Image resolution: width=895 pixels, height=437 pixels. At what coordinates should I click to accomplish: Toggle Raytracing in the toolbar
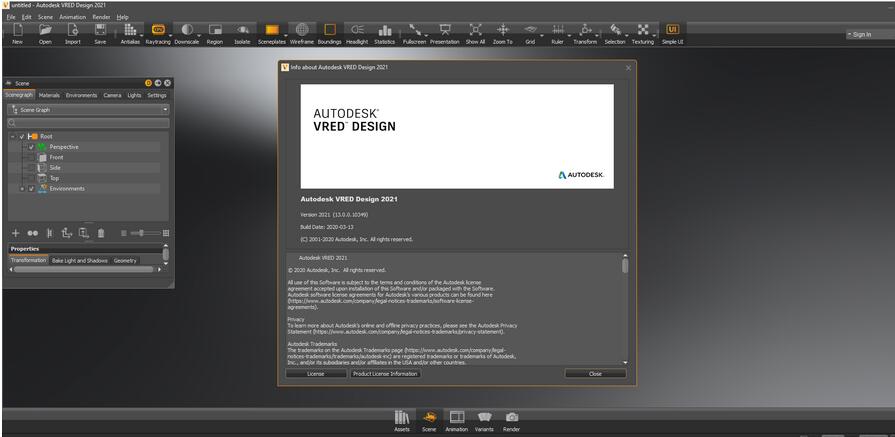158,34
